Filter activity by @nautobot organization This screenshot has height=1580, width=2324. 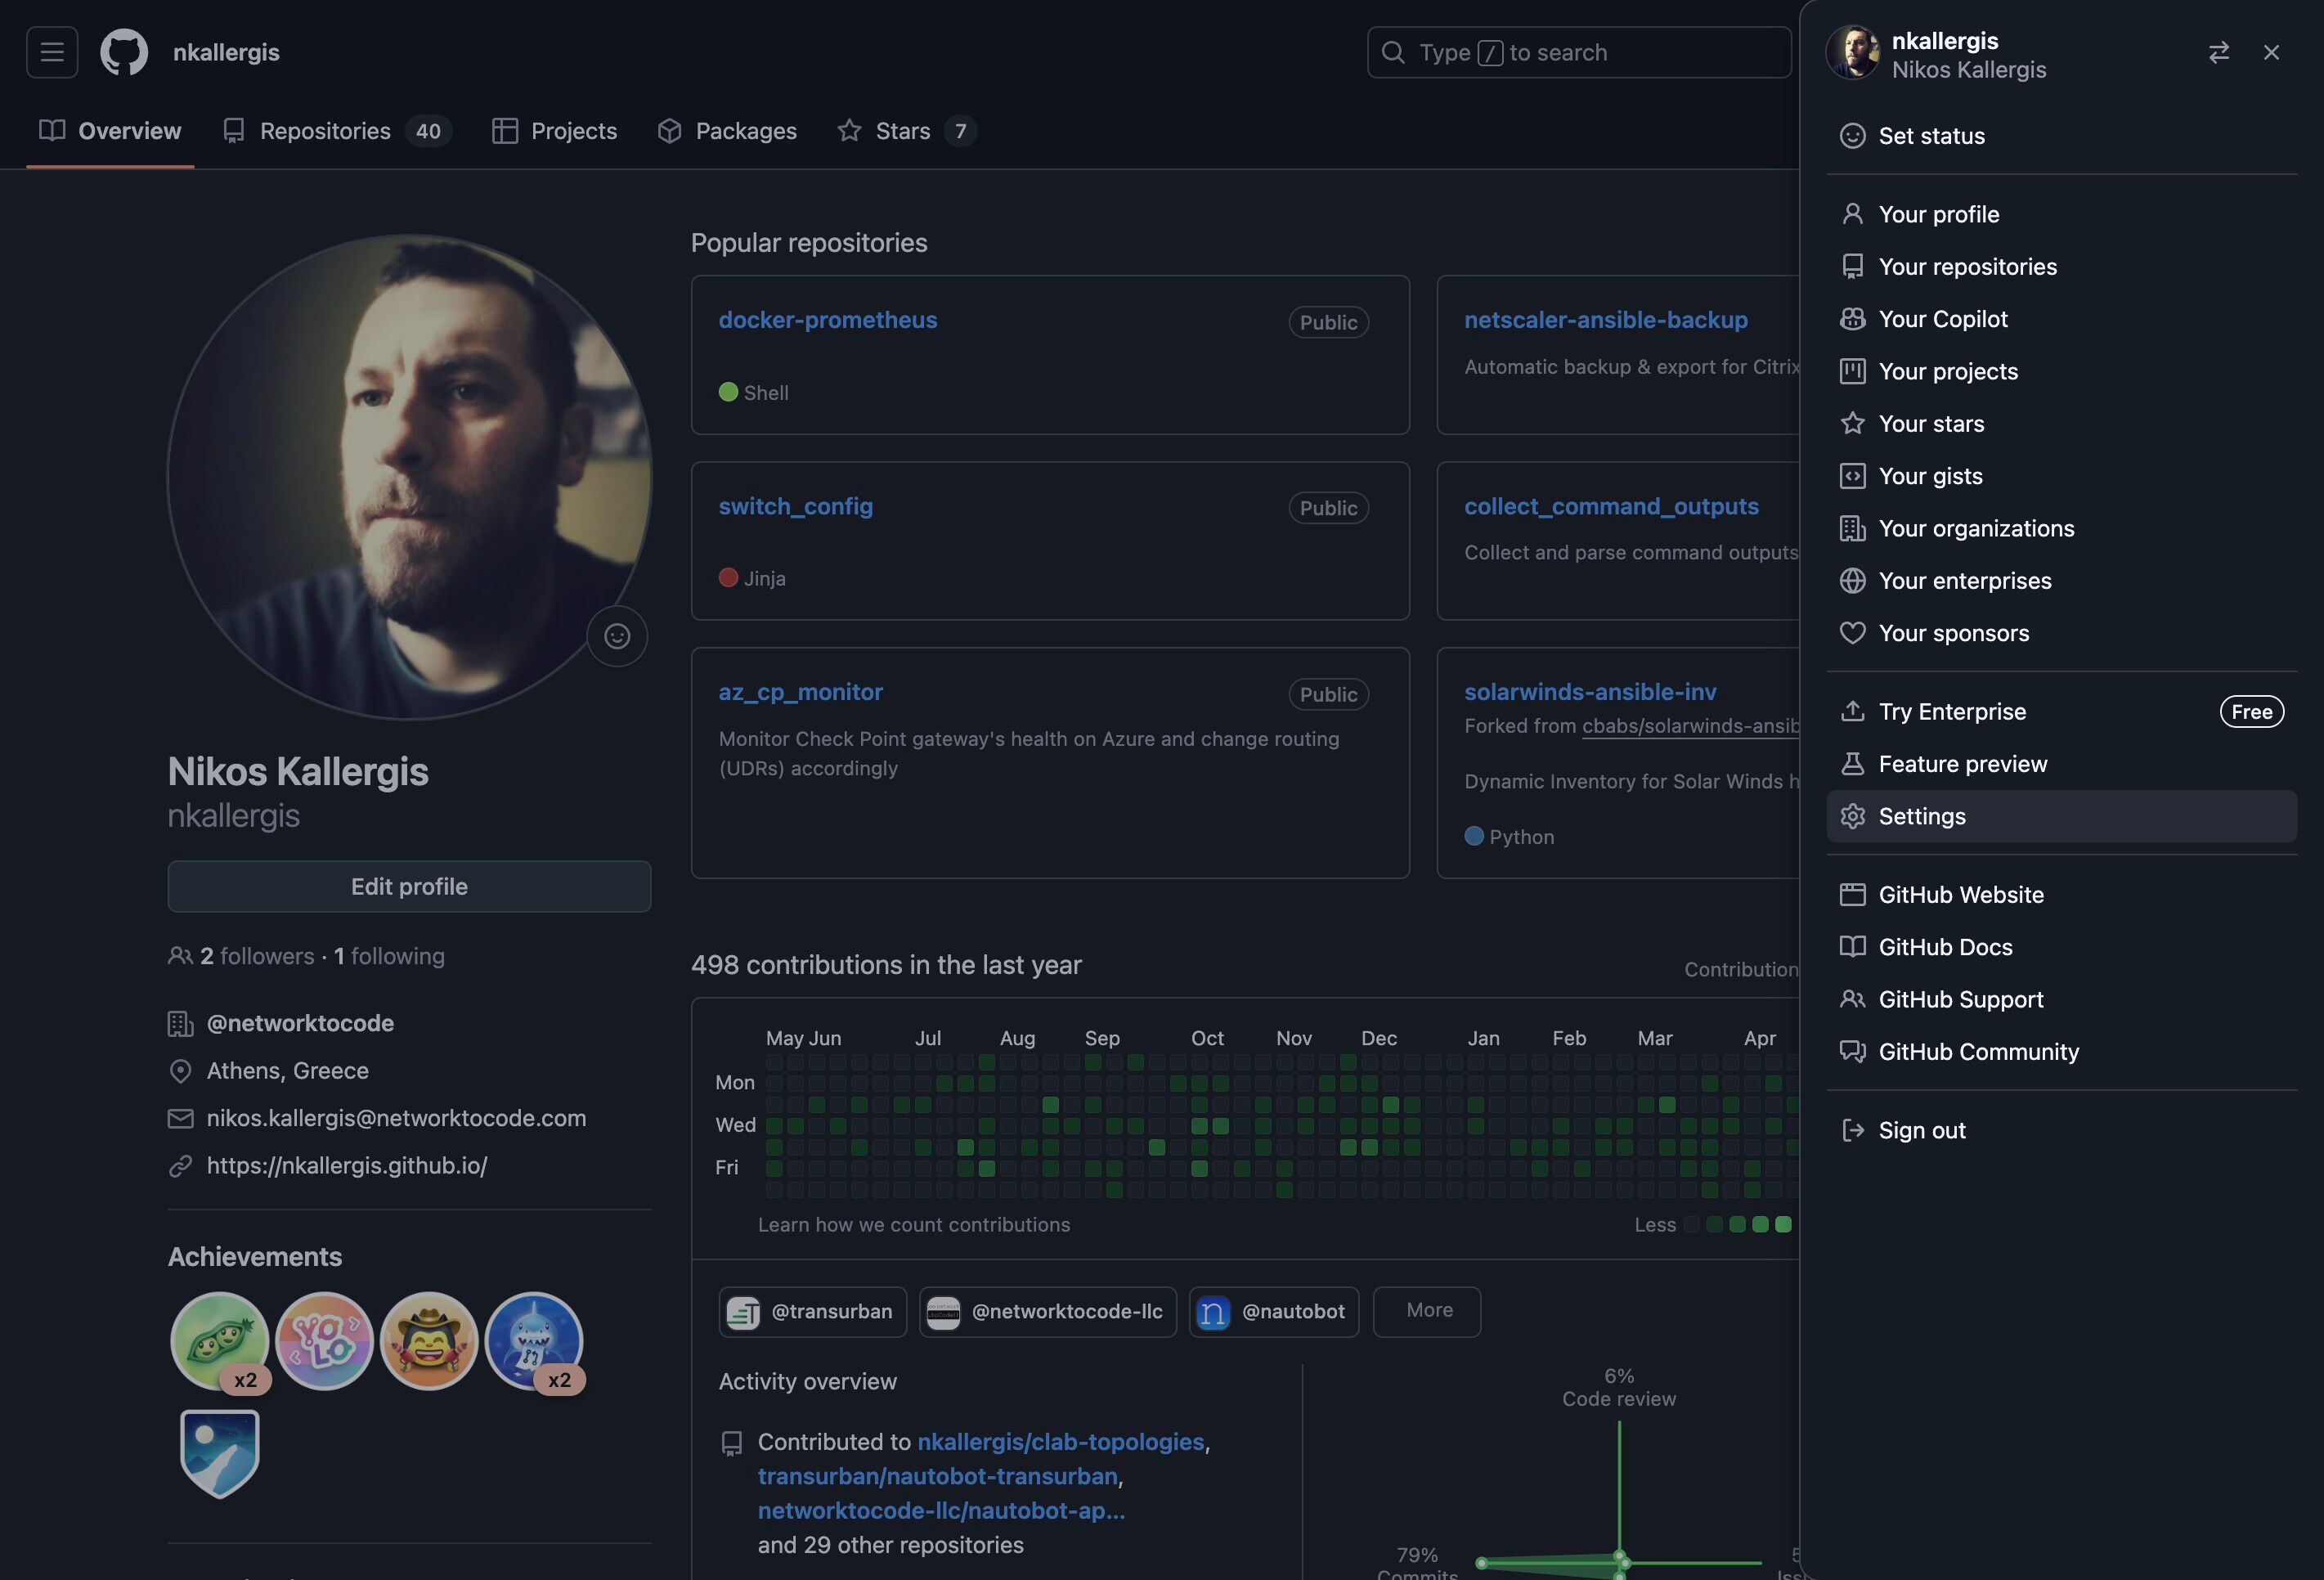(x=1273, y=1311)
